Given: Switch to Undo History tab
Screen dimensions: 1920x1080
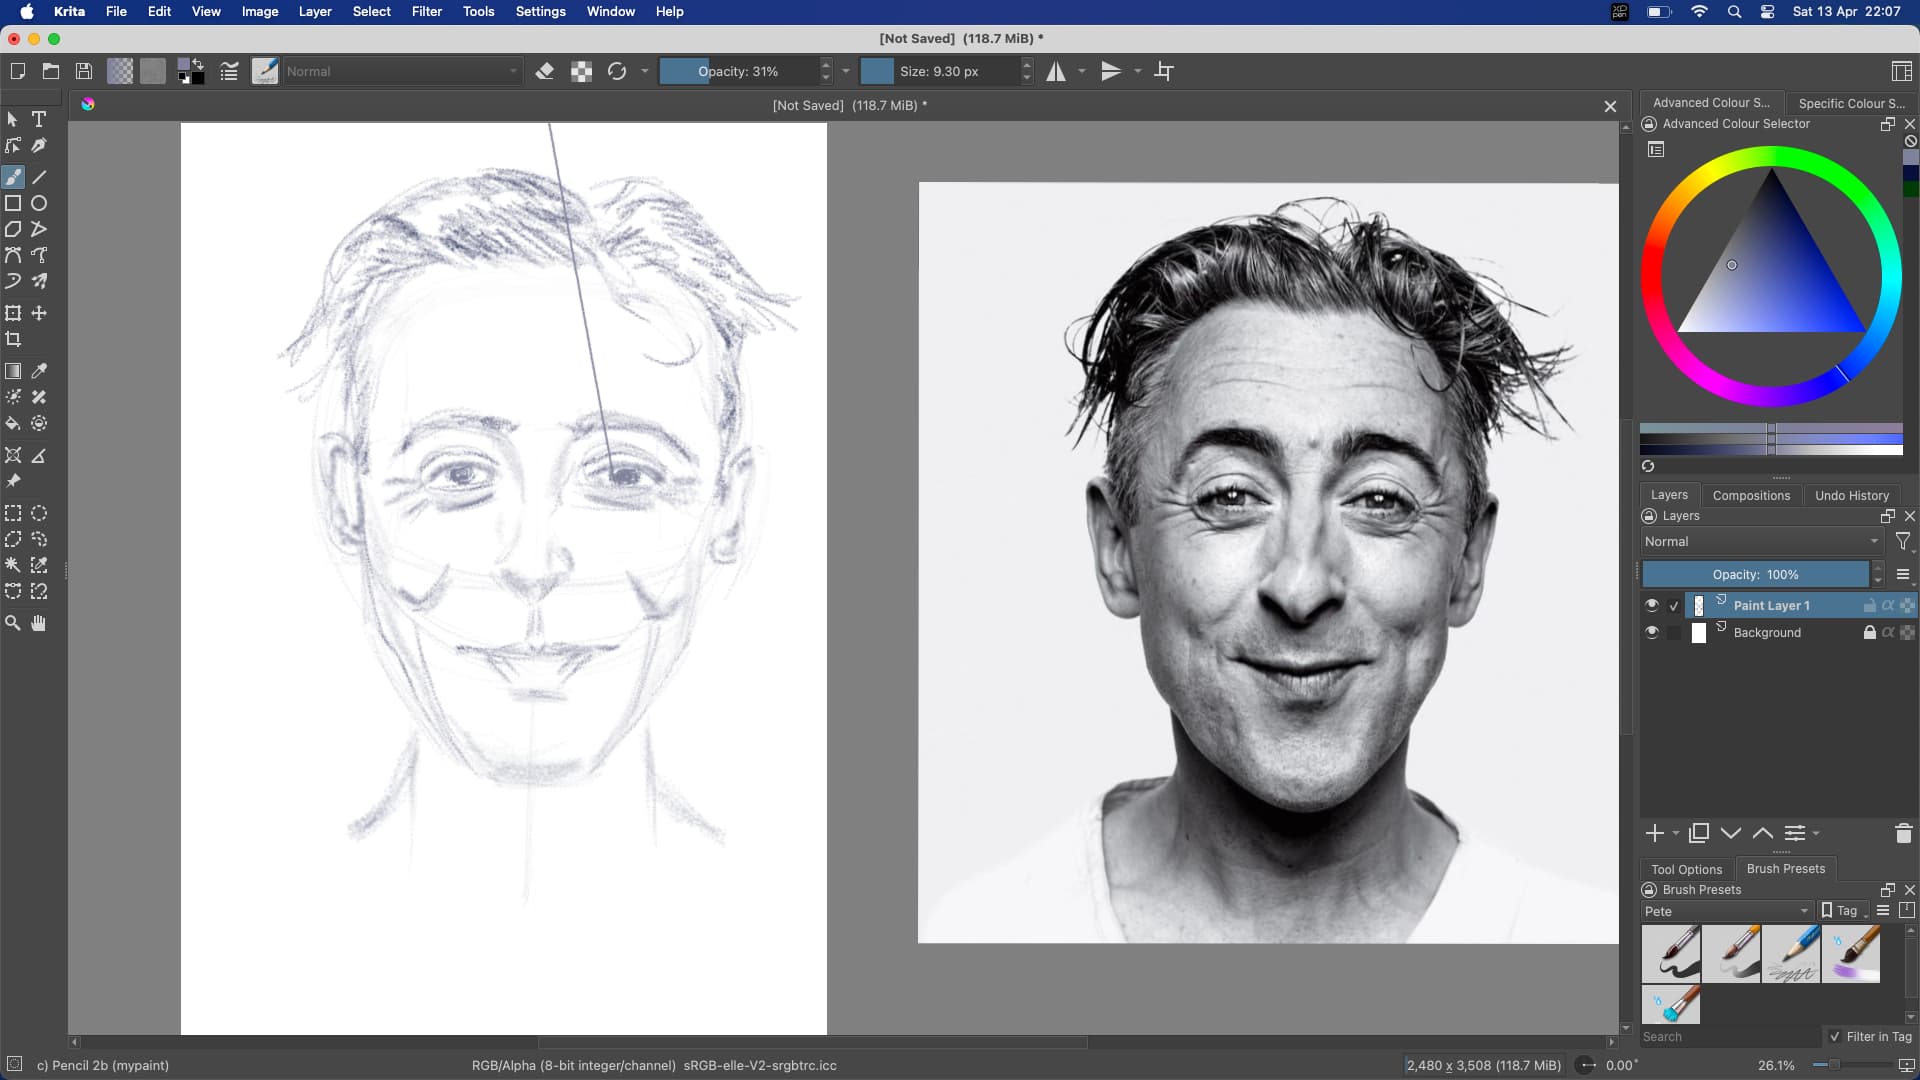Looking at the screenshot, I should click(1851, 495).
